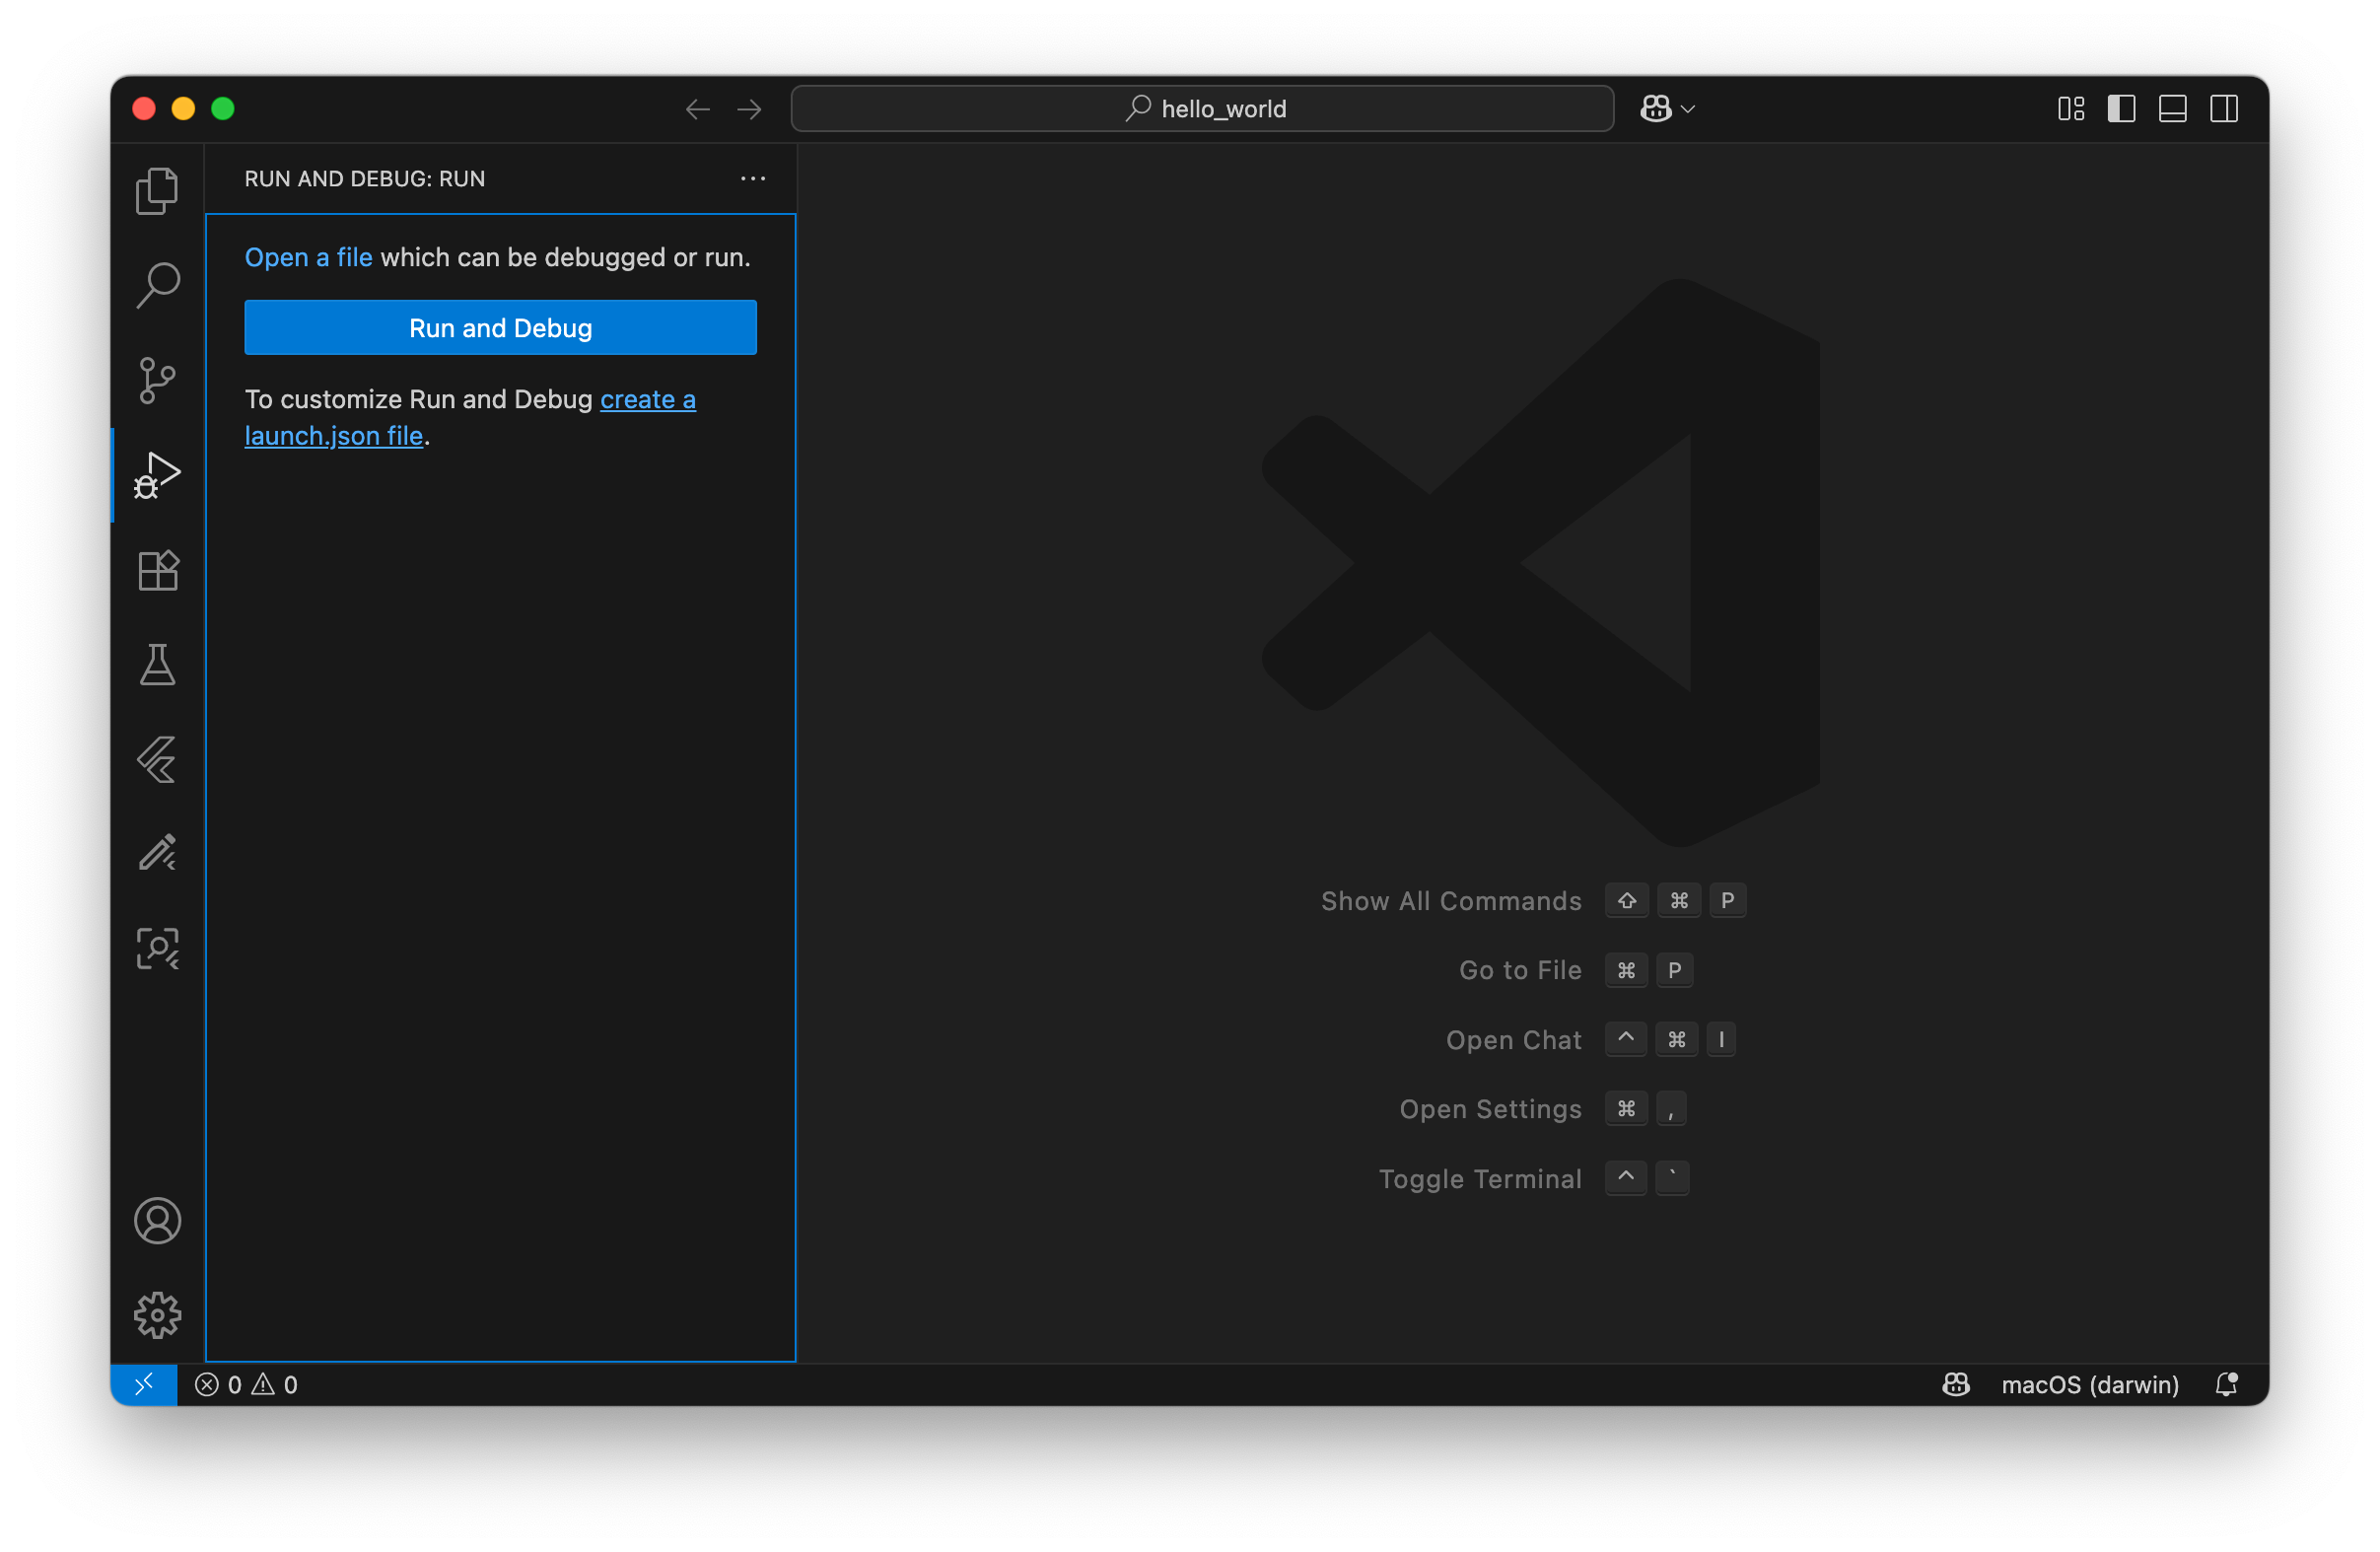Show errors and warnings in status bar
The image size is (2380, 1552).
coord(246,1384)
